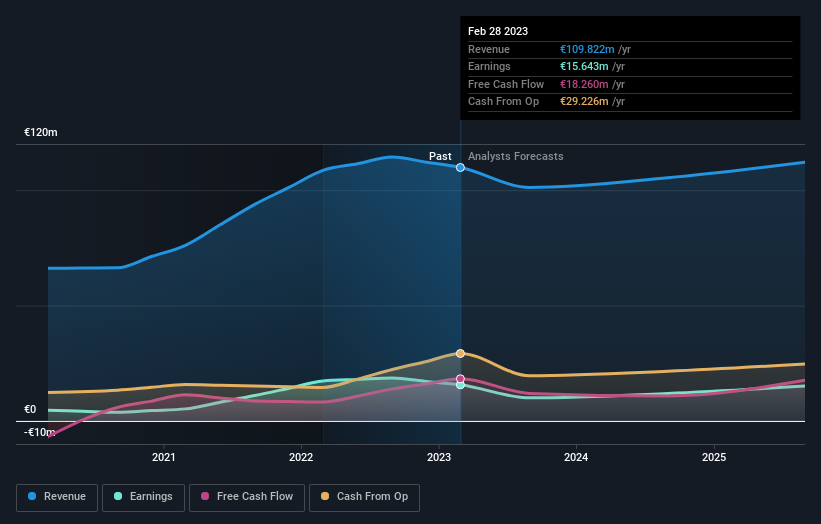This screenshot has height=524, width=821.
Task: Click the €109.822m revenue value
Action: pyautogui.click(x=587, y=49)
